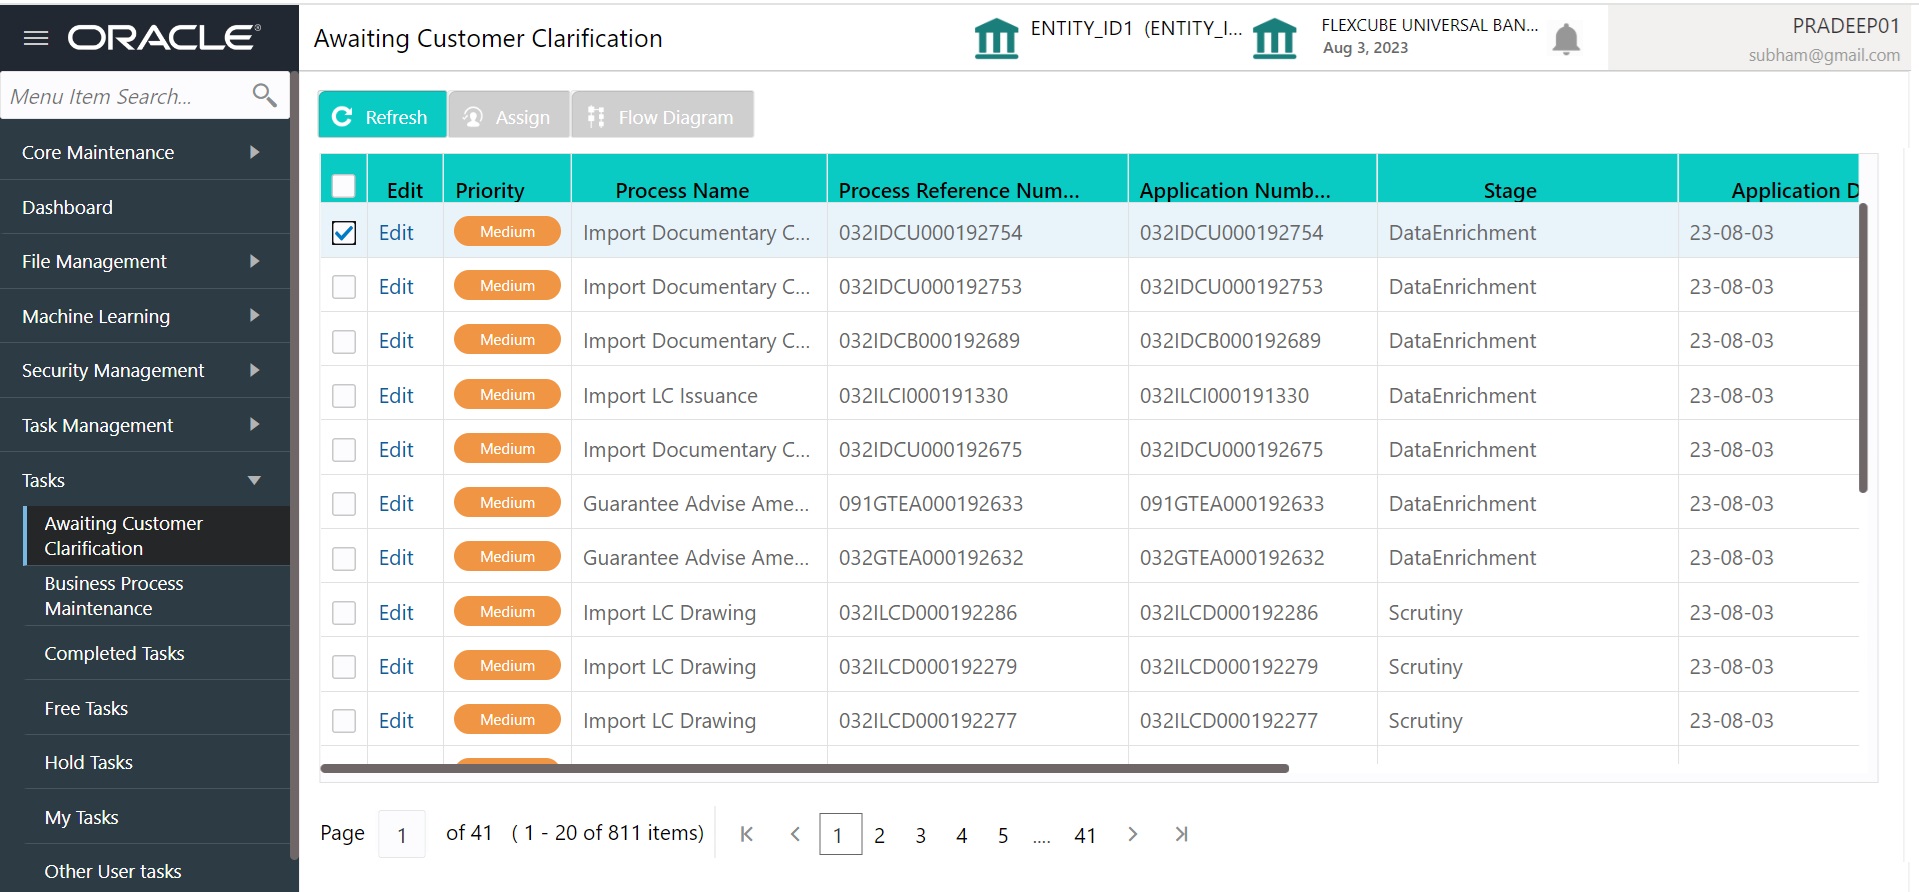The width and height of the screenshot is (1919, 892).
Task: Go to page 4
Action: click(x=961, y=835)
